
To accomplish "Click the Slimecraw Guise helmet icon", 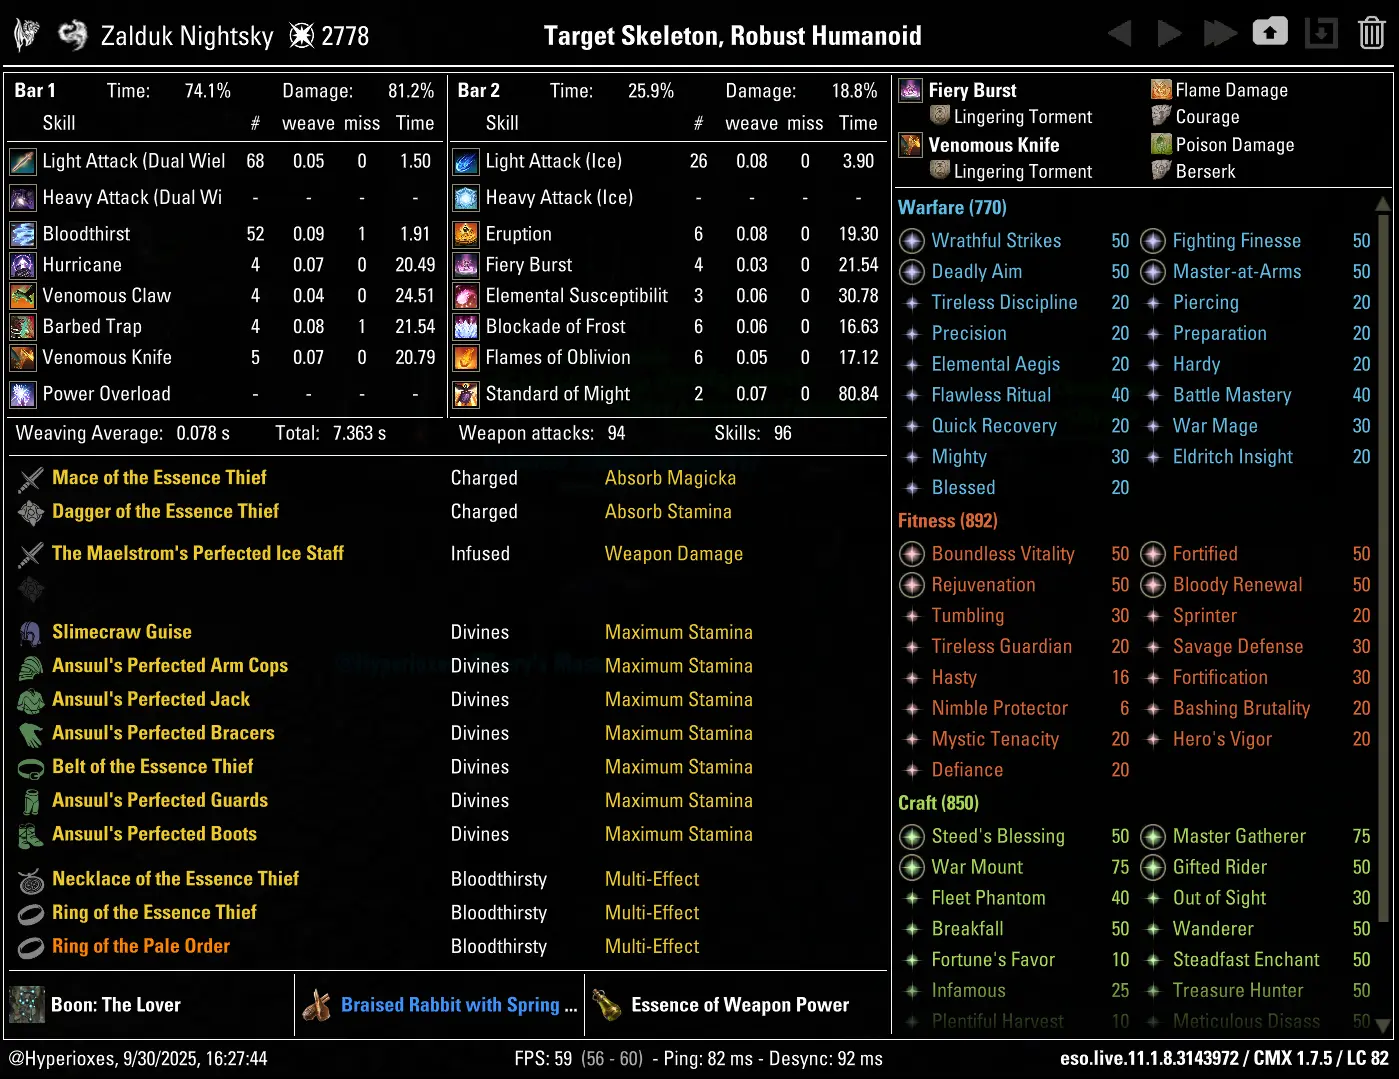I will (x=31, y=633).
